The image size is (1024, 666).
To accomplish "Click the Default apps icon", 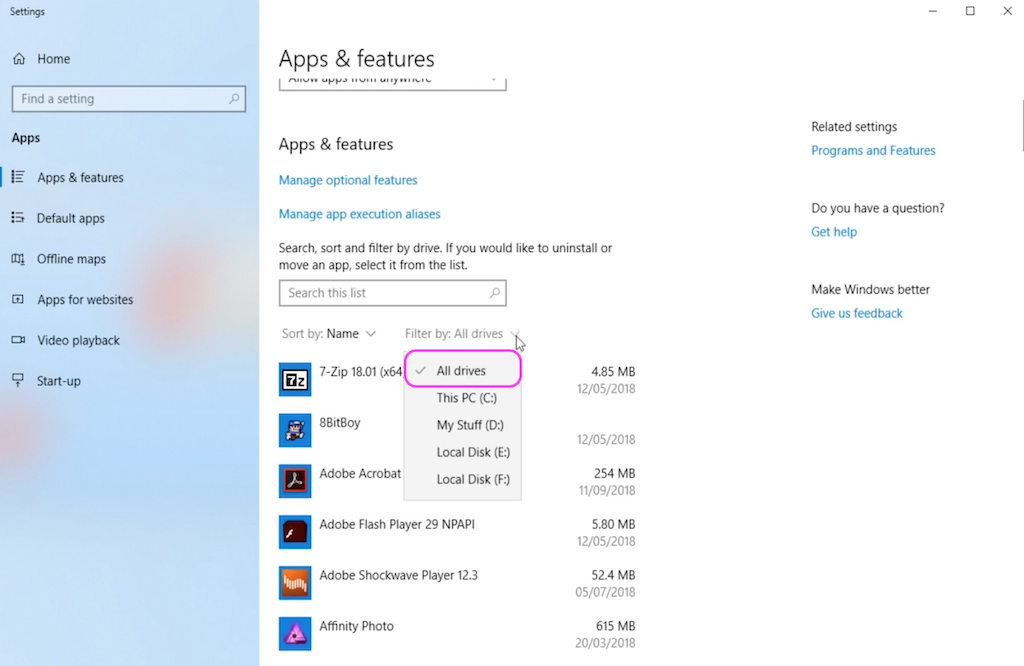I will [x=18, y=217].
